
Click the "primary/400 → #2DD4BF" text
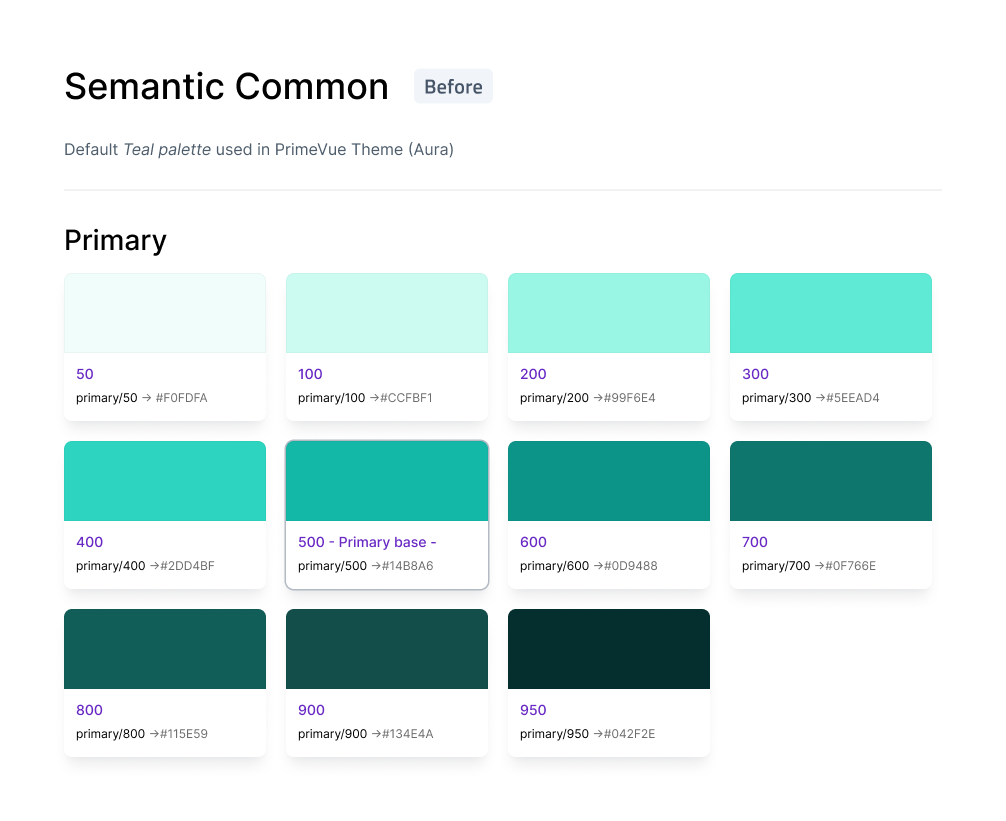(145, 566)
